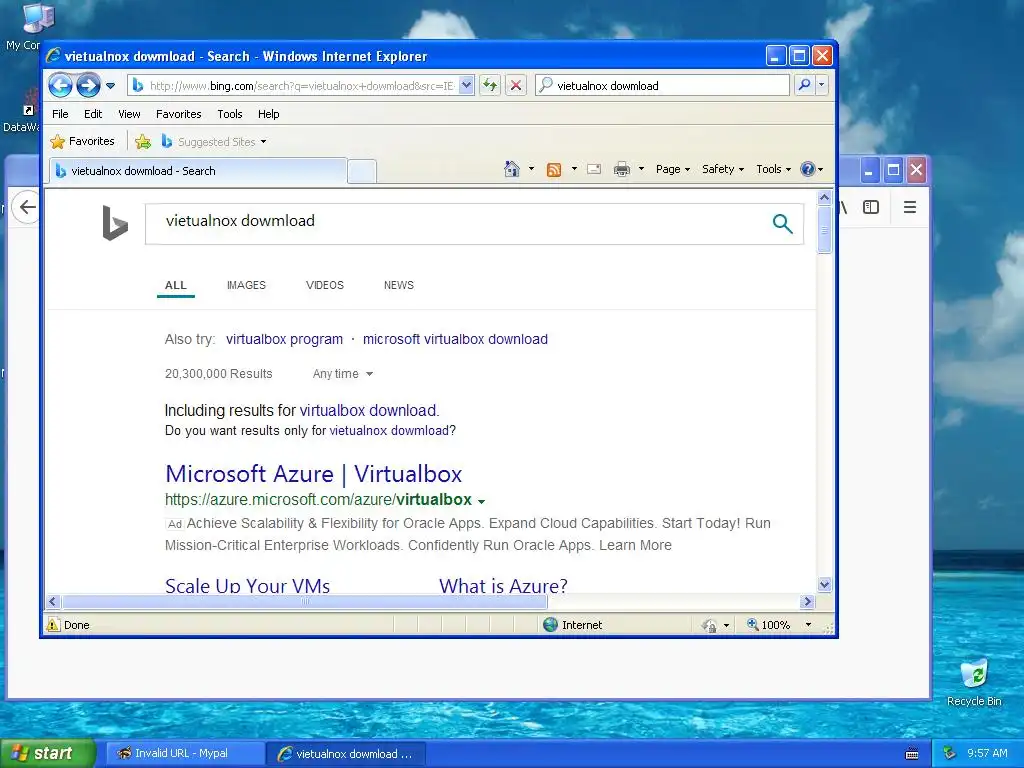This screenshot has width=1024, height=768.
Task: Click vertical scrollbar up arrow
Action: pyautogui.click(x=824, y=197)
